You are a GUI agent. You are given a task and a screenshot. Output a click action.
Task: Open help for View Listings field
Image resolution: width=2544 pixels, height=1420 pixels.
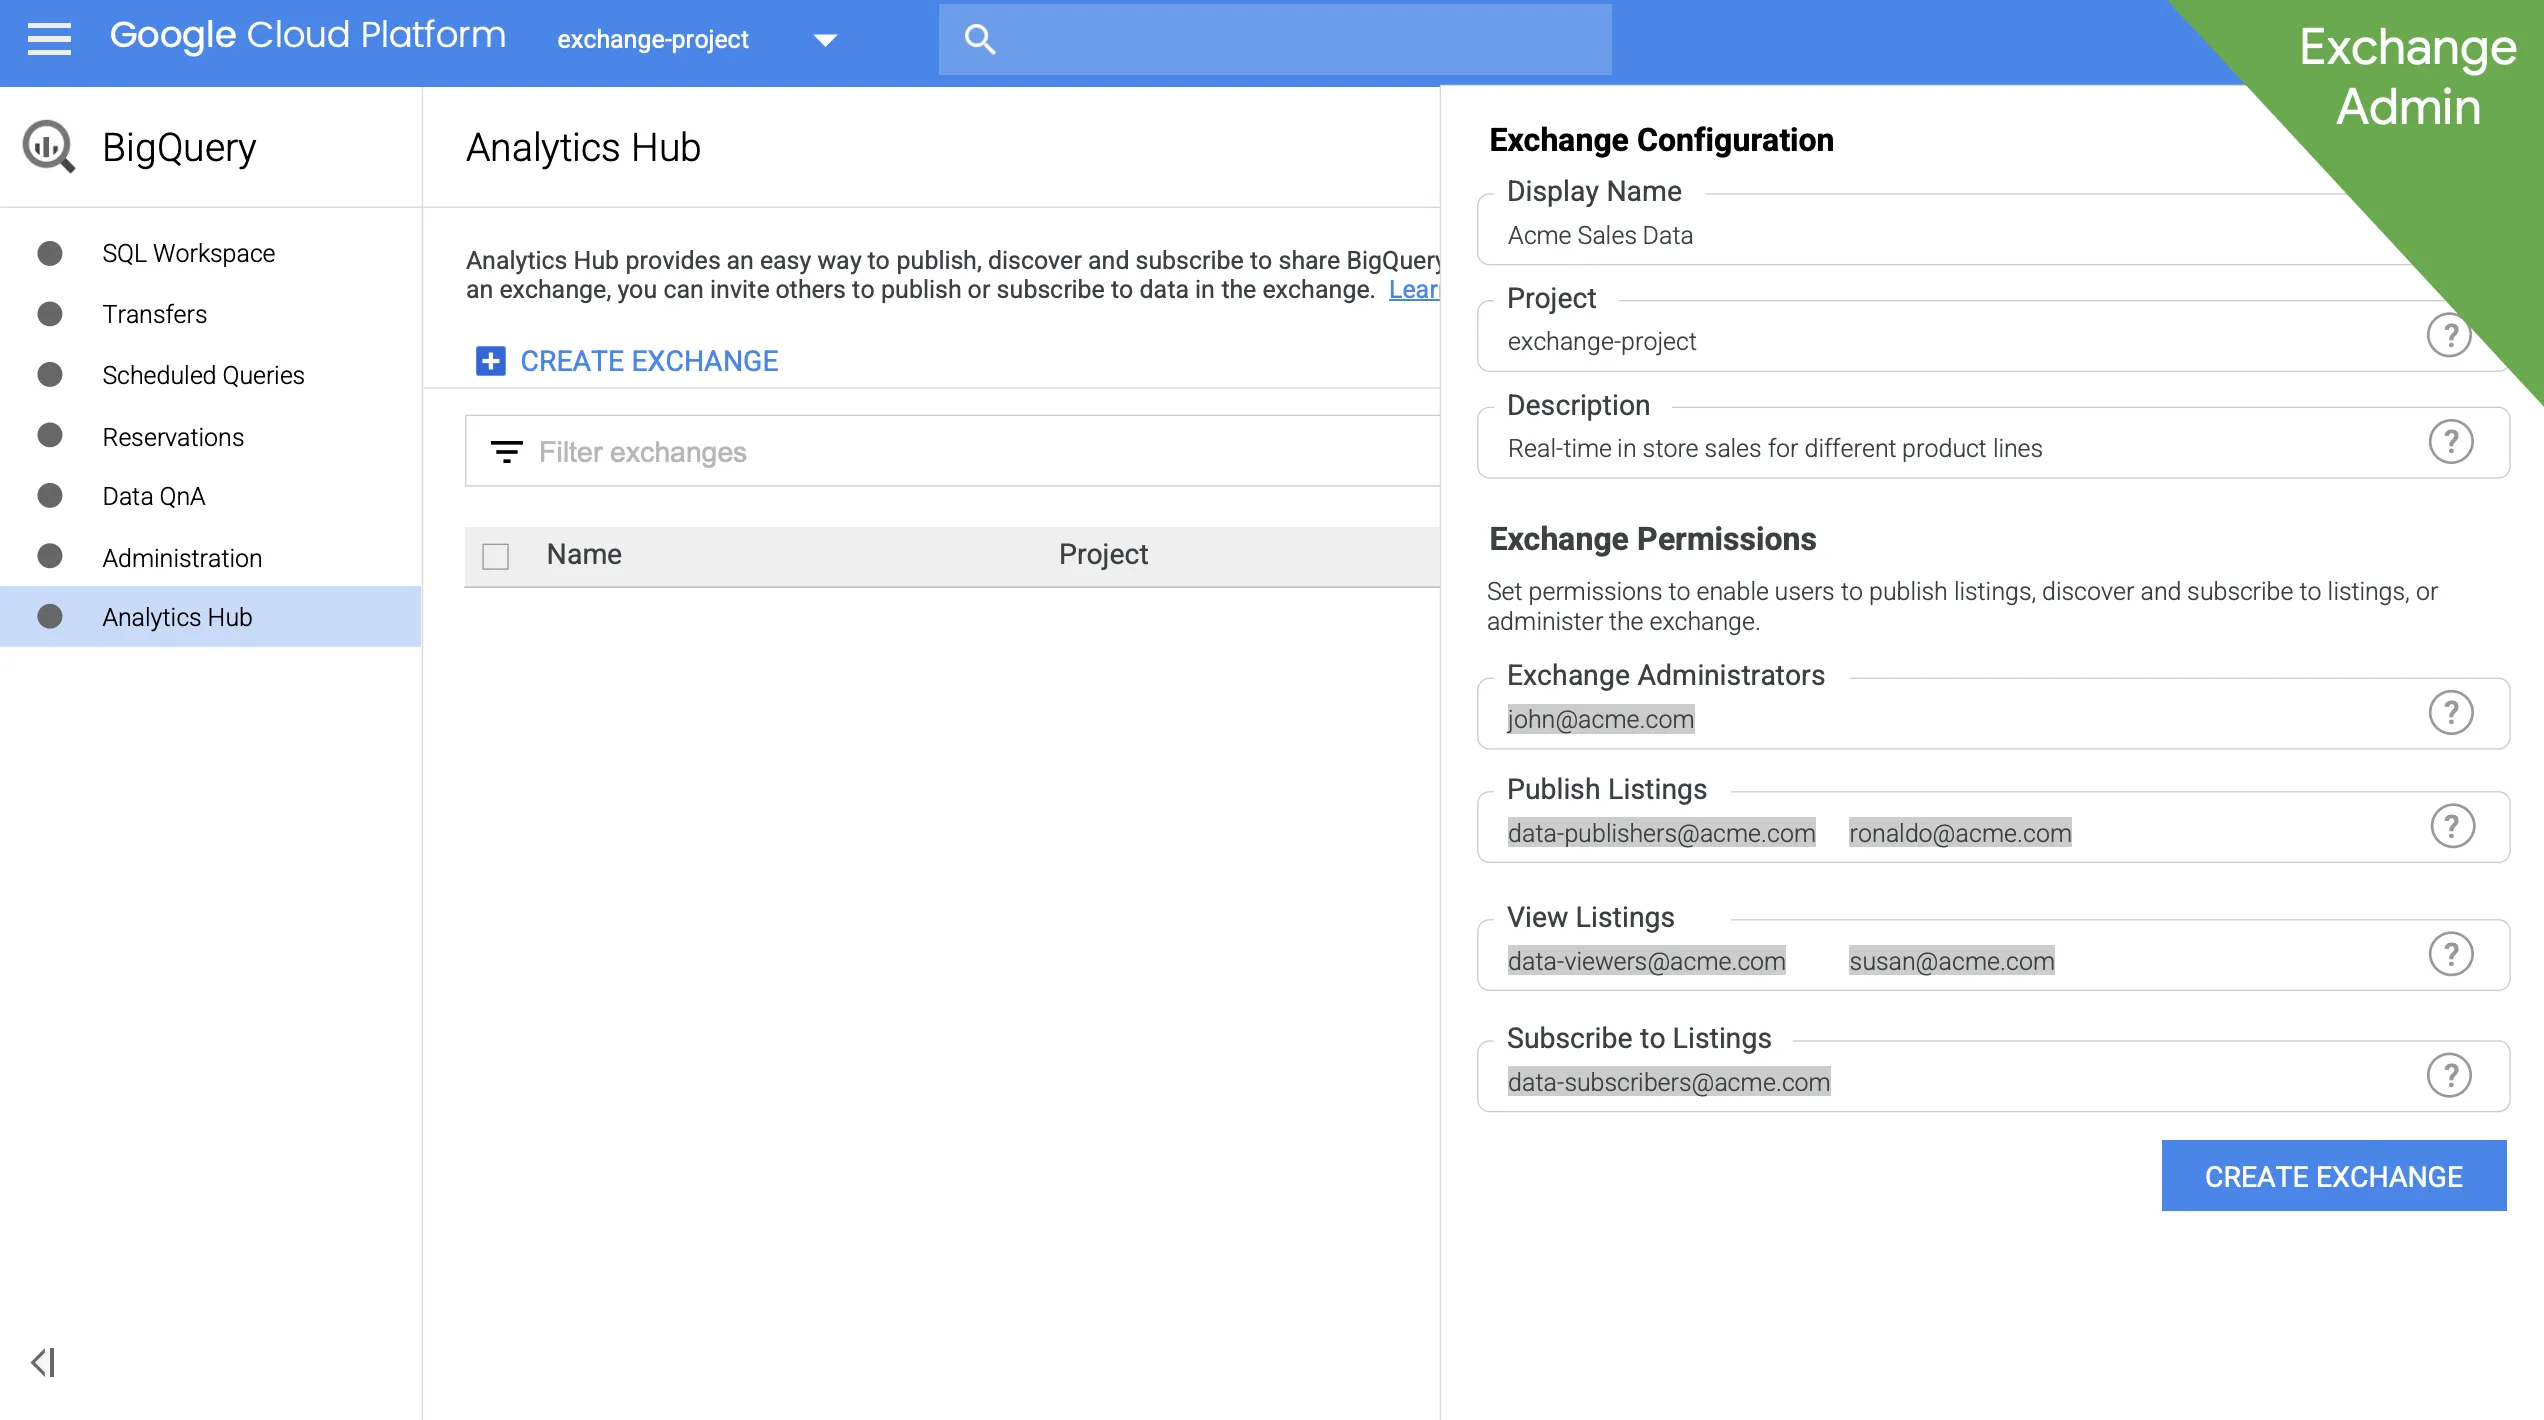pos(2451,954)
